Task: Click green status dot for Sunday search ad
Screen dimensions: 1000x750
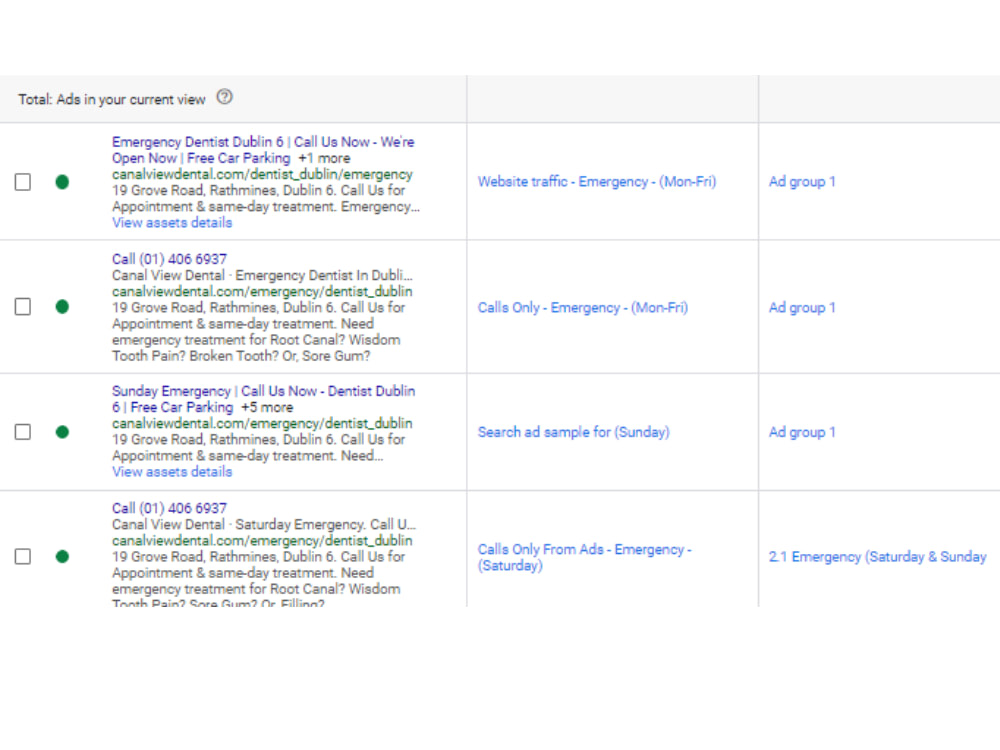Action: (x=62, y=432)
